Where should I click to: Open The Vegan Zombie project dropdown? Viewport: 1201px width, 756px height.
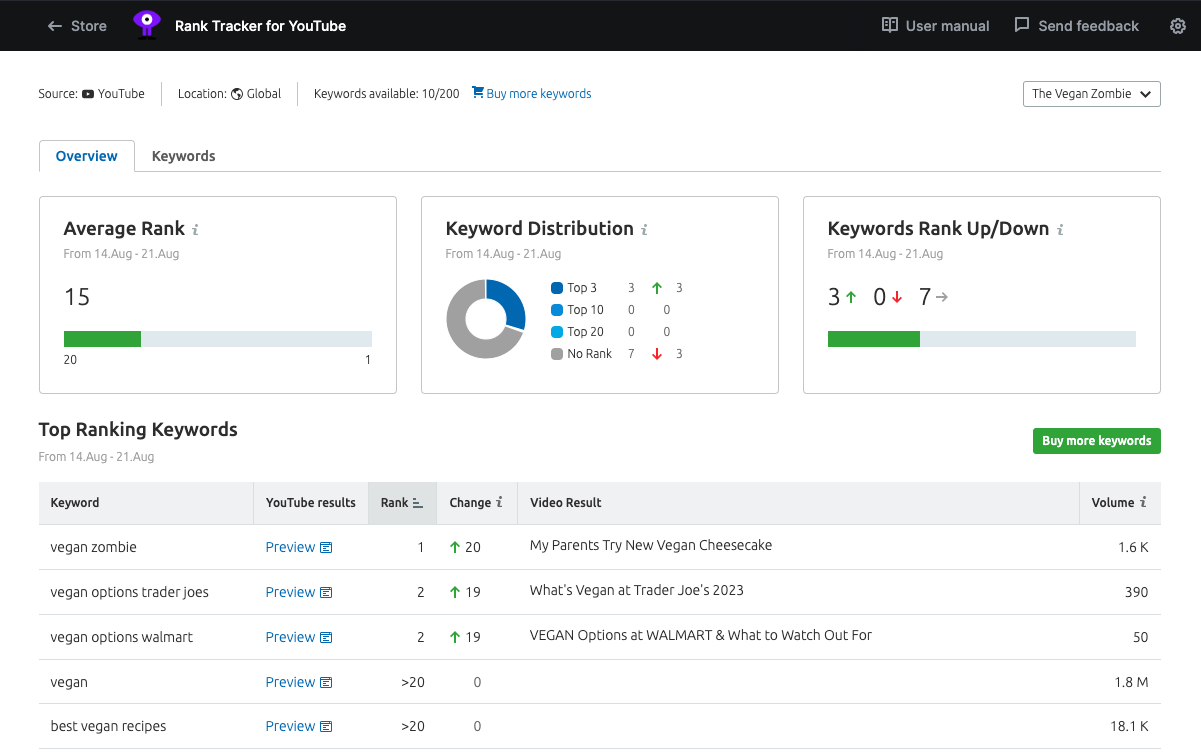(1091, 93)
